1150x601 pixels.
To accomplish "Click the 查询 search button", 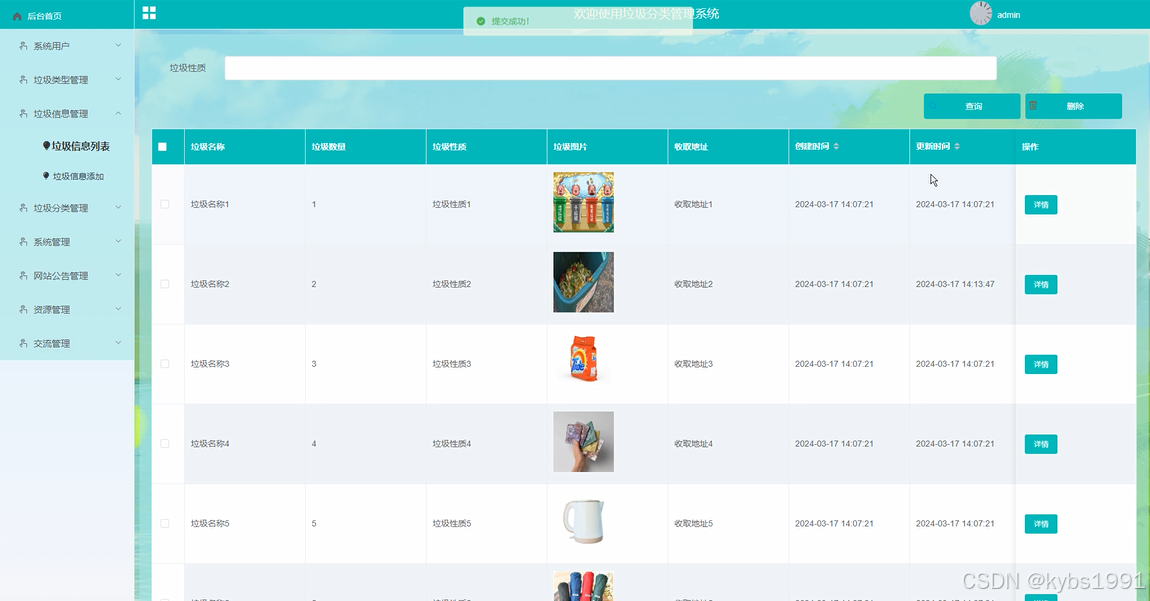I will (x=972, y=106).
